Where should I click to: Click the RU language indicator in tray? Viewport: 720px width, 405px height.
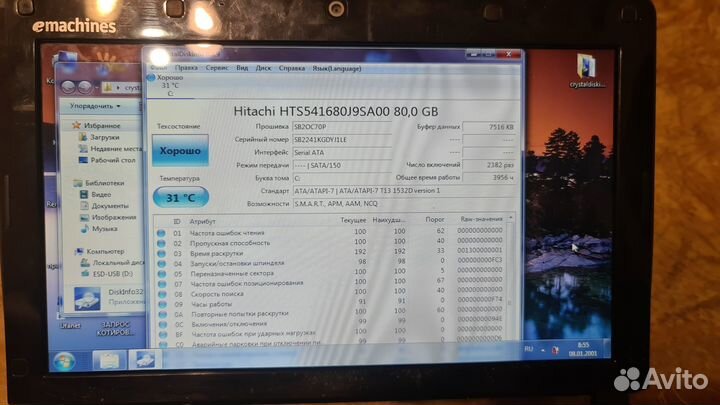(x=529, y=349)
